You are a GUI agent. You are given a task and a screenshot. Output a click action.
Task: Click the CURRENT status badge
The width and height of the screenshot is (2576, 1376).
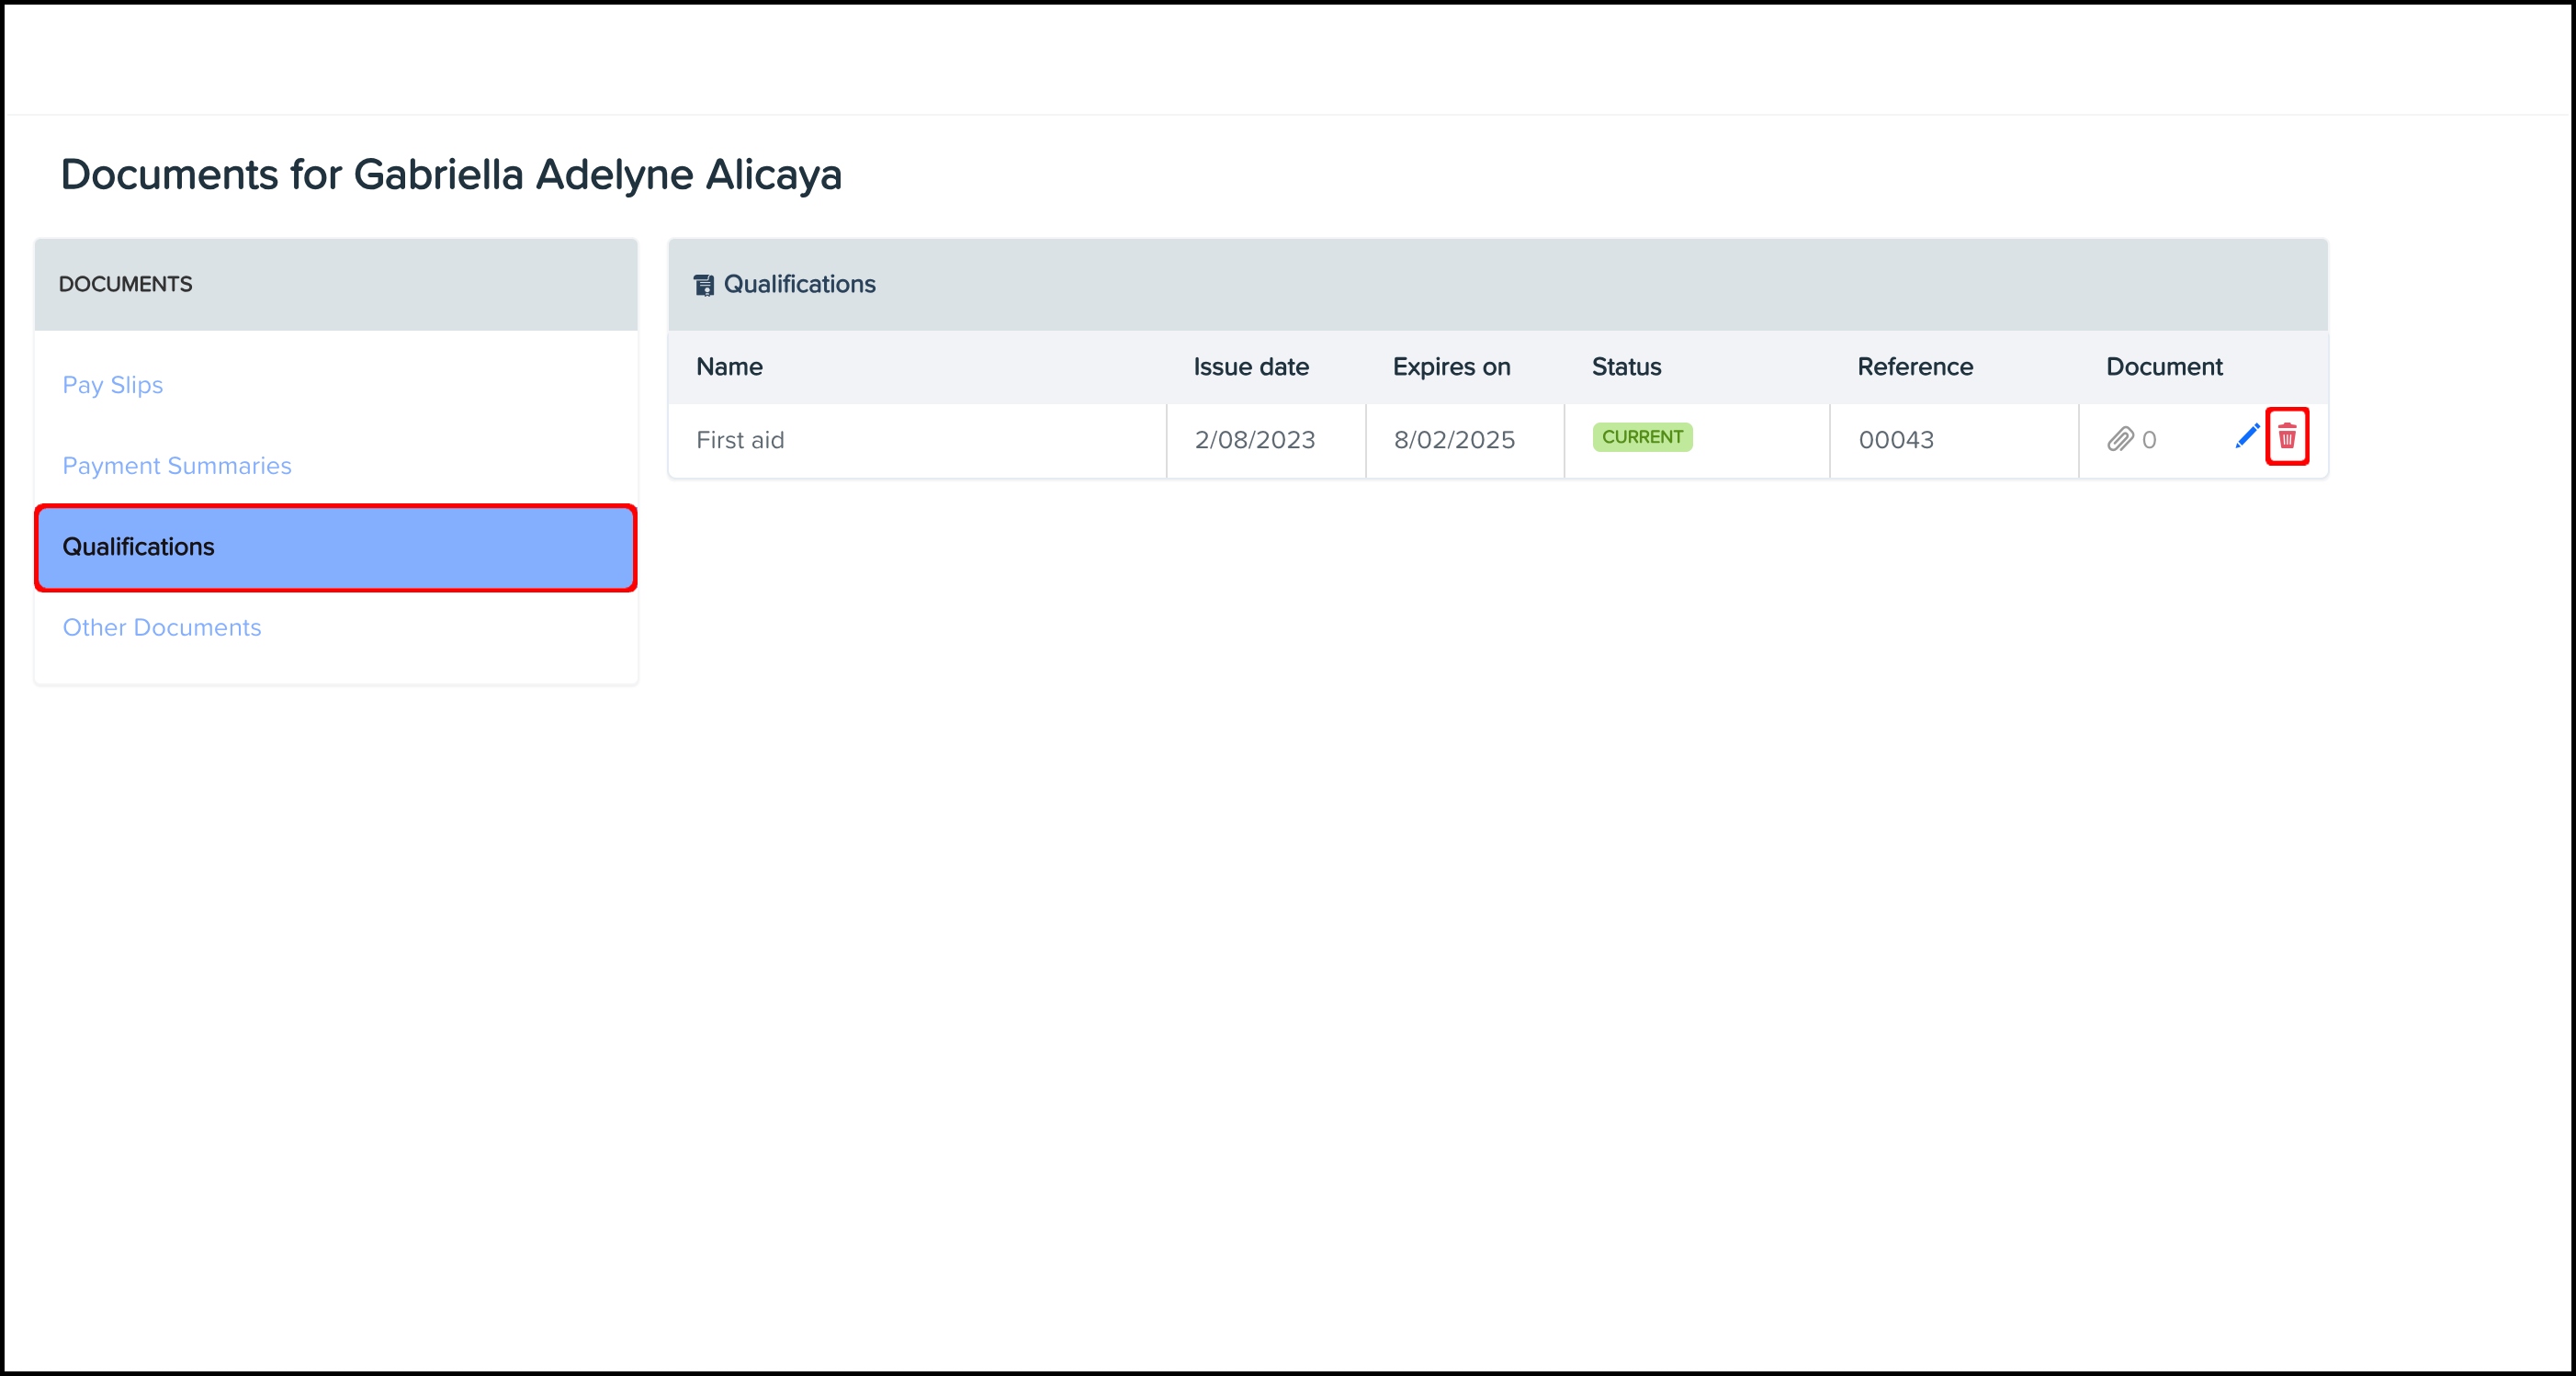click(1641, 437)
